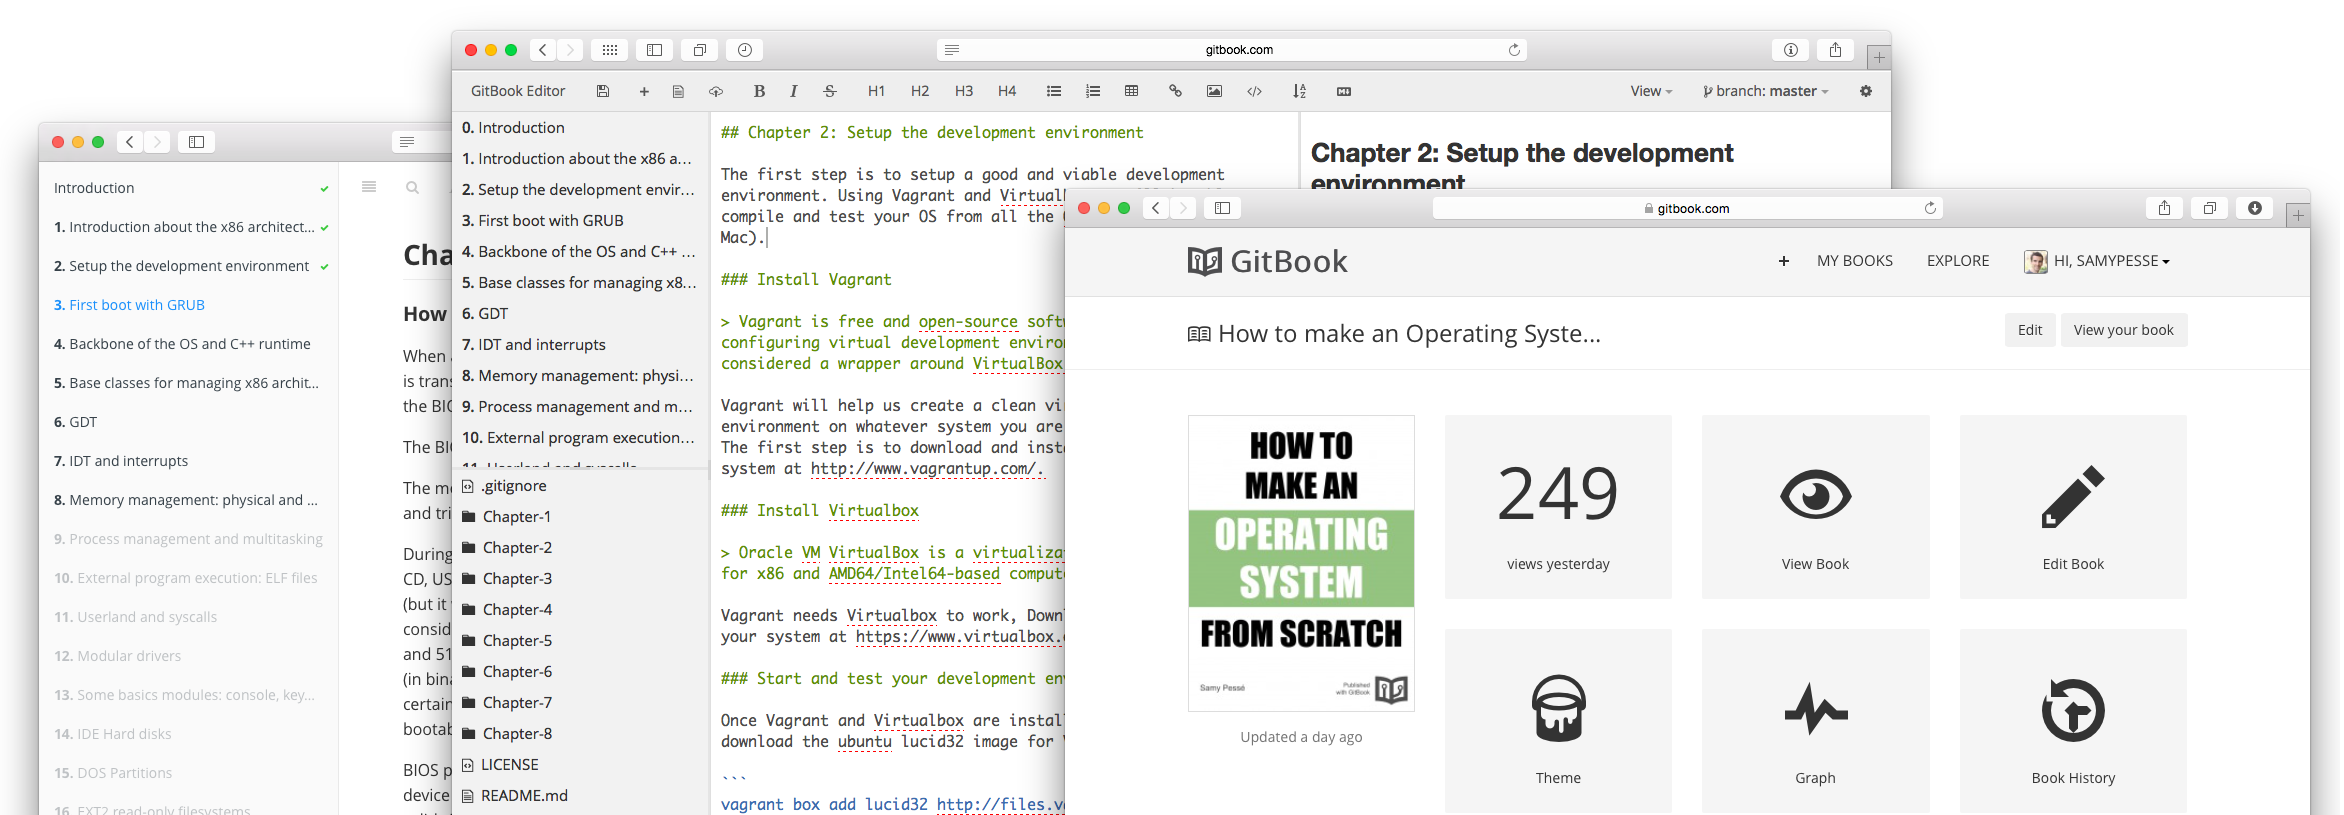Open '3. First boot with GRUB' in reader sidebar
This screenshot has height=815, width=2344.
[x=129, y=305]
